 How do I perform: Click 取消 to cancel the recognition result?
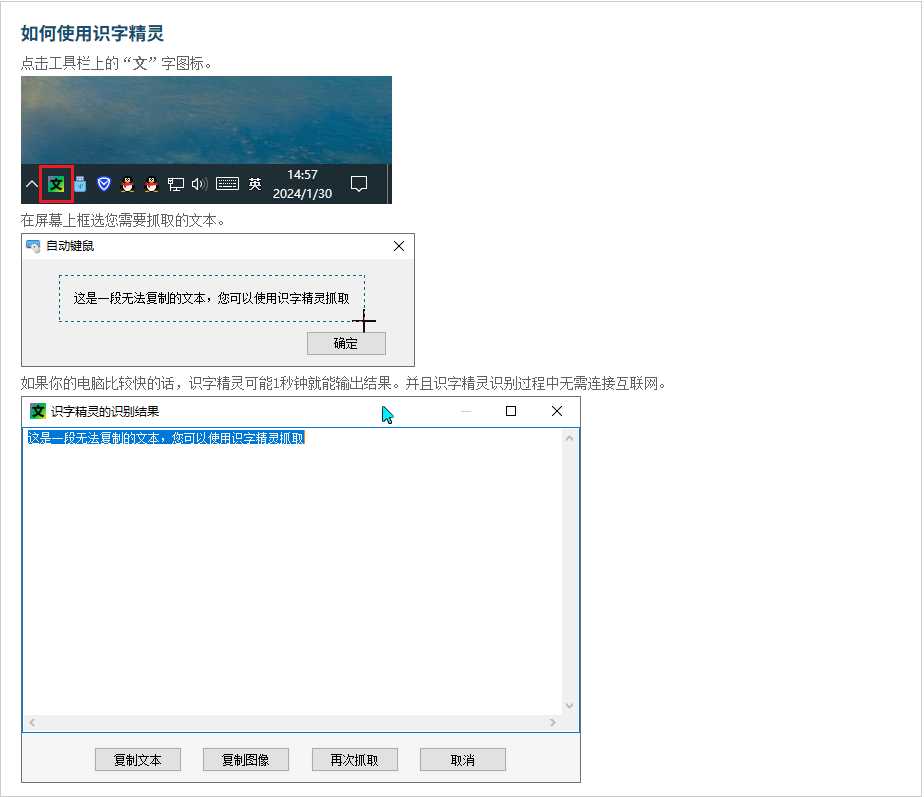[462, 759]
